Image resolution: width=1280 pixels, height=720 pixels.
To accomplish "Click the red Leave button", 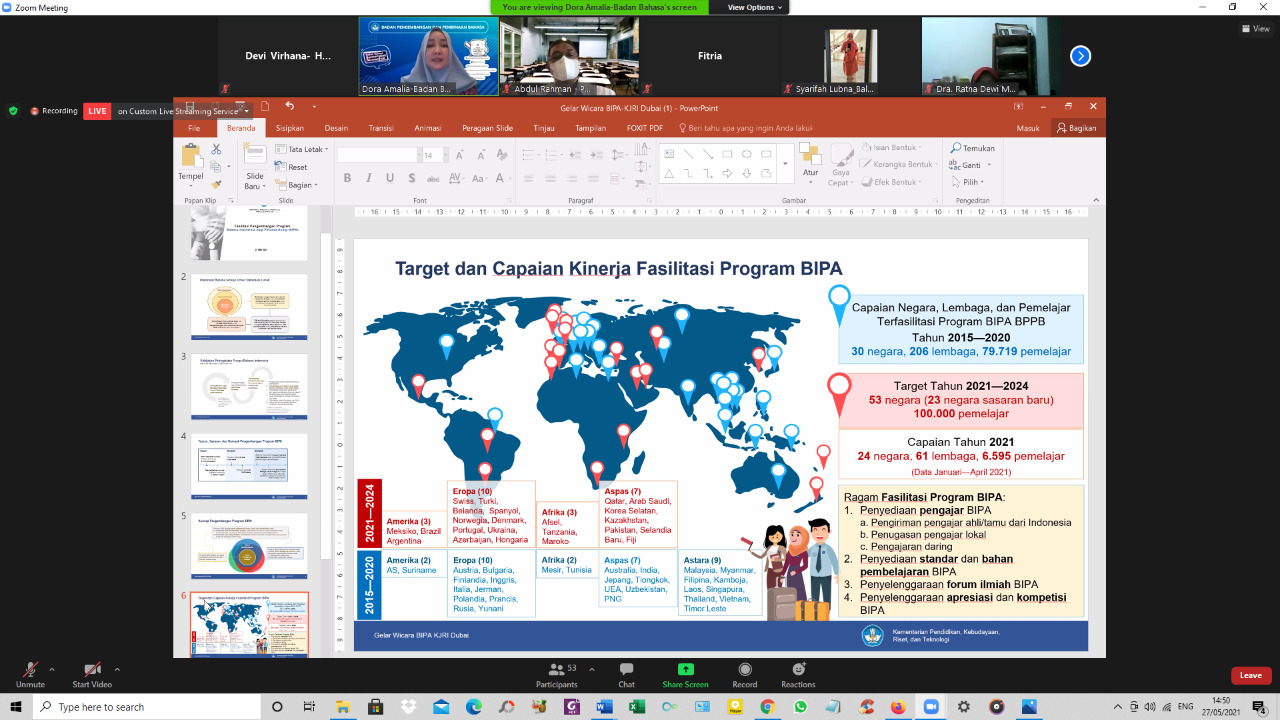I will [1250, 675].
